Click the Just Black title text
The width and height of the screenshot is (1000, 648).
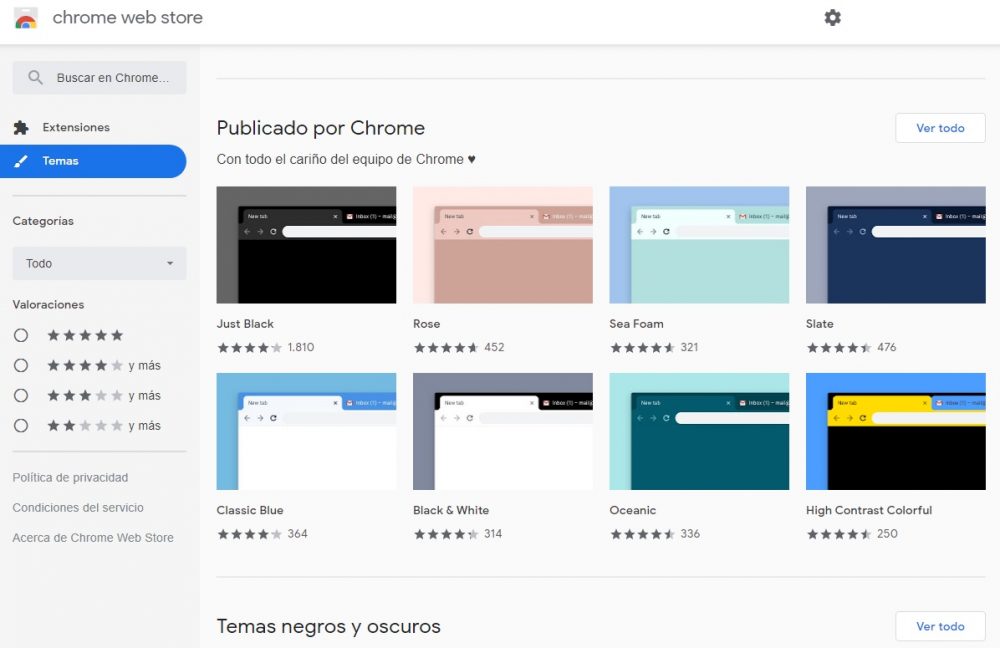[245, 324]
